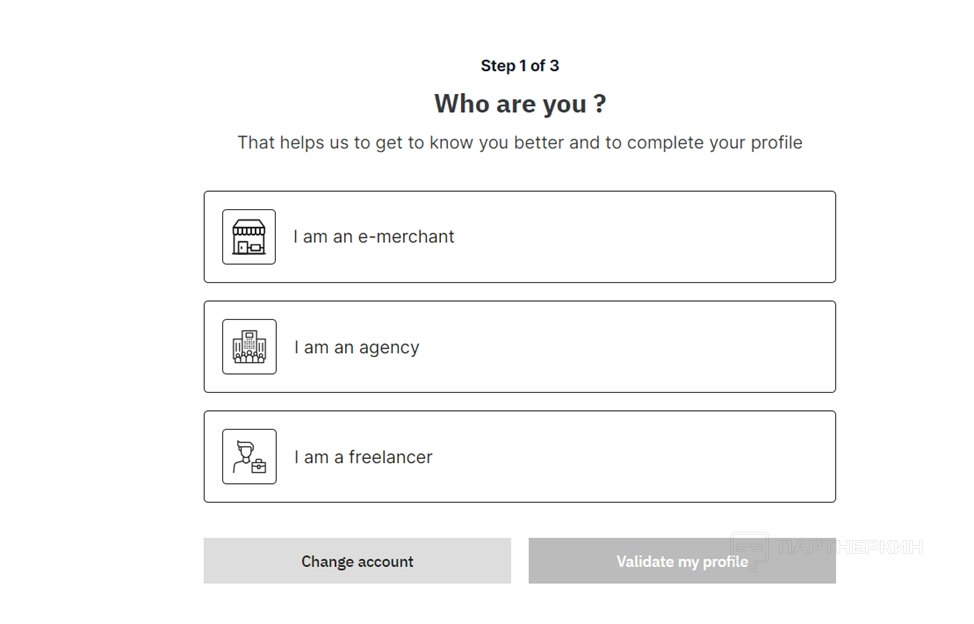Click the freelancer person-with-briefcase icon
This screenshot has height=624, width=974.
point(249,457)
